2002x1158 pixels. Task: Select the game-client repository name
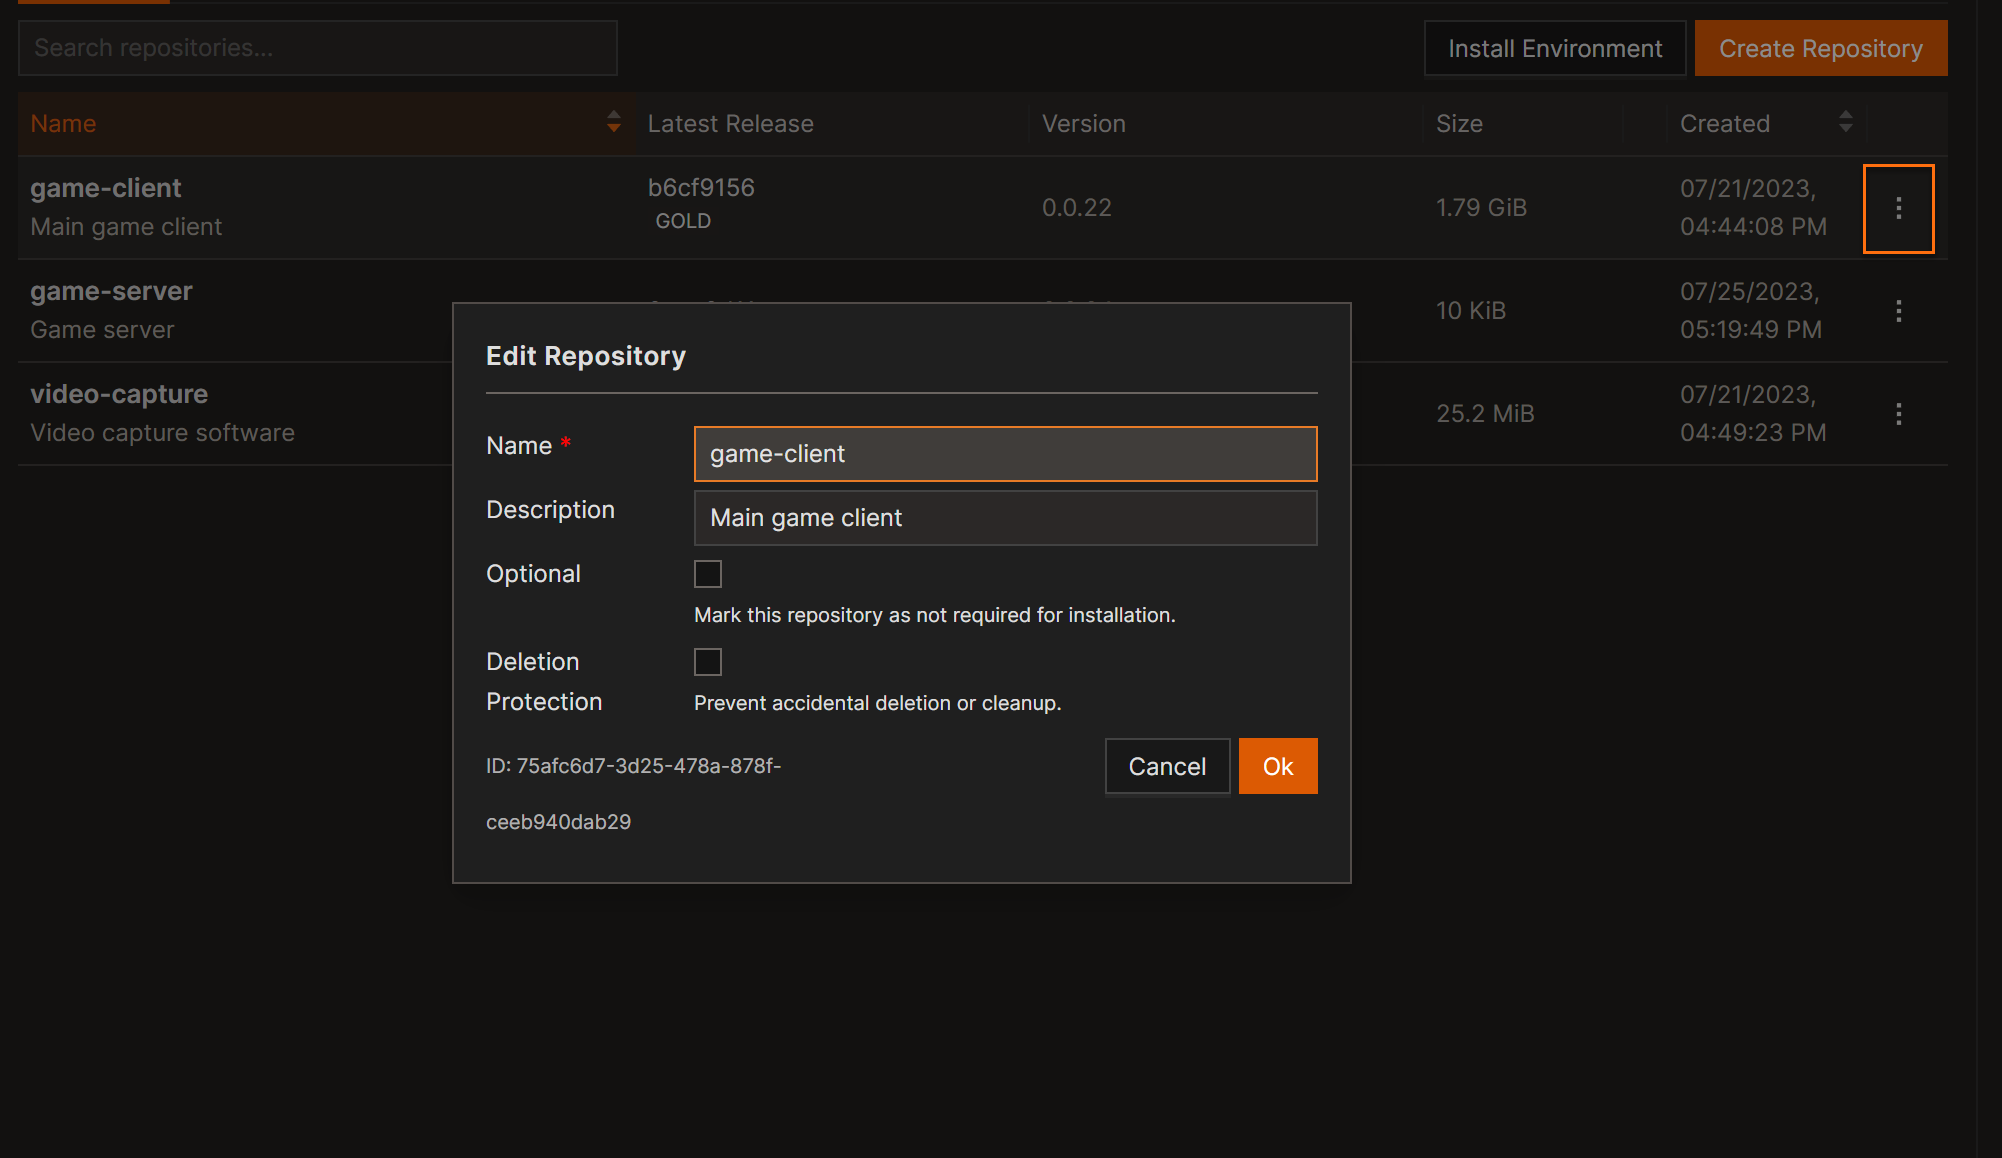(106, 188)
